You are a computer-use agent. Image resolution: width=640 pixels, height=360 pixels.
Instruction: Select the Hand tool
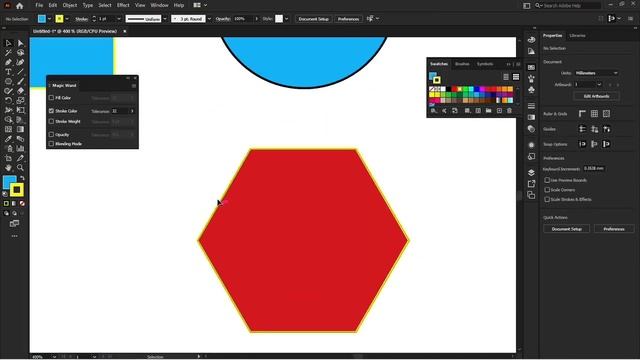point(8,168)
